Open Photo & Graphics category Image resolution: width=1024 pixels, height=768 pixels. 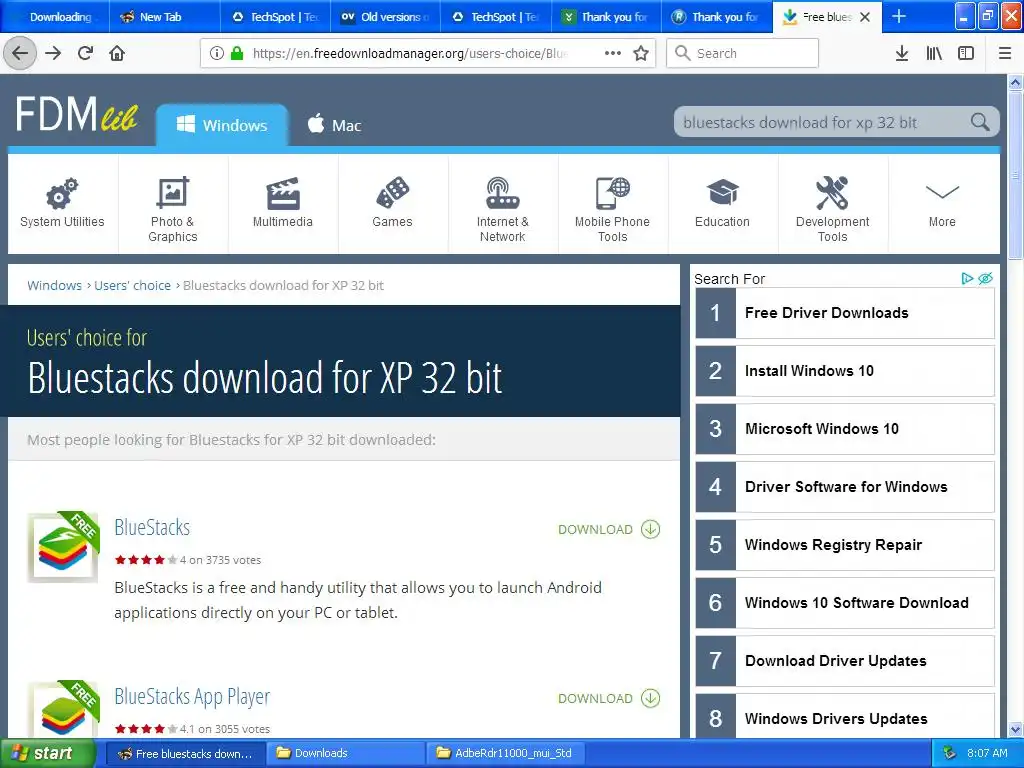(172, 203)
